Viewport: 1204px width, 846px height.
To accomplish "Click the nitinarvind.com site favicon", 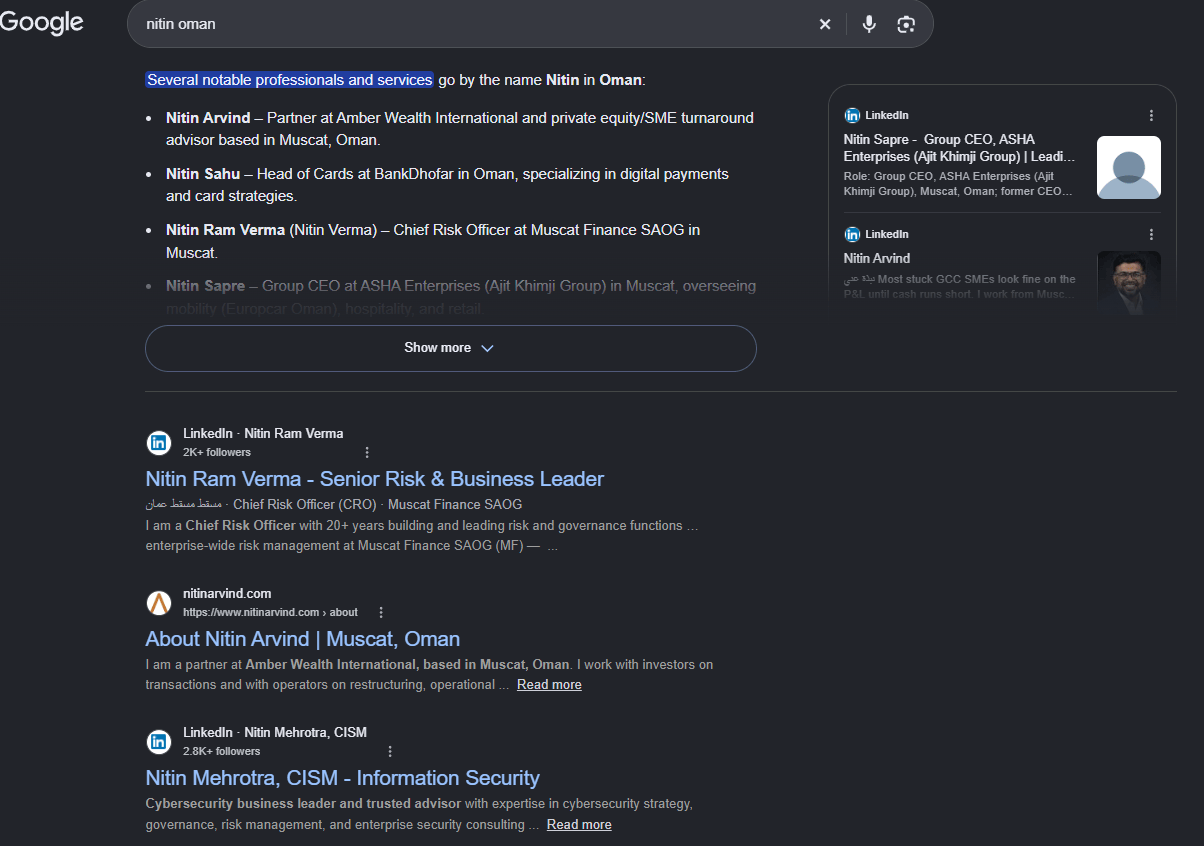I will coord(159,602).
